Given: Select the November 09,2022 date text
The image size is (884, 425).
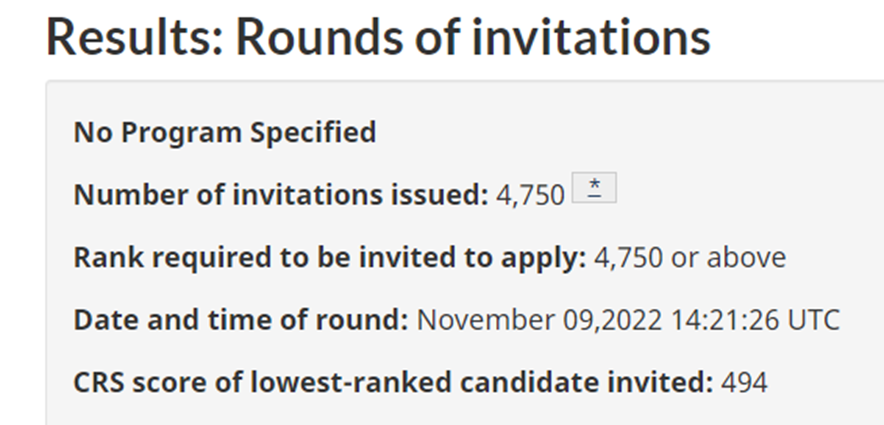Looking at the screenshot, I should (x=539, y=320).
